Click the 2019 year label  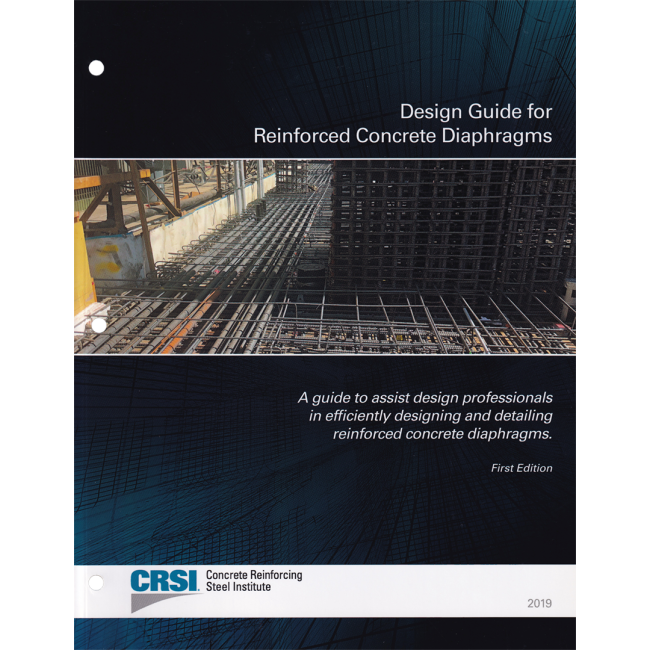pos(539,603)
